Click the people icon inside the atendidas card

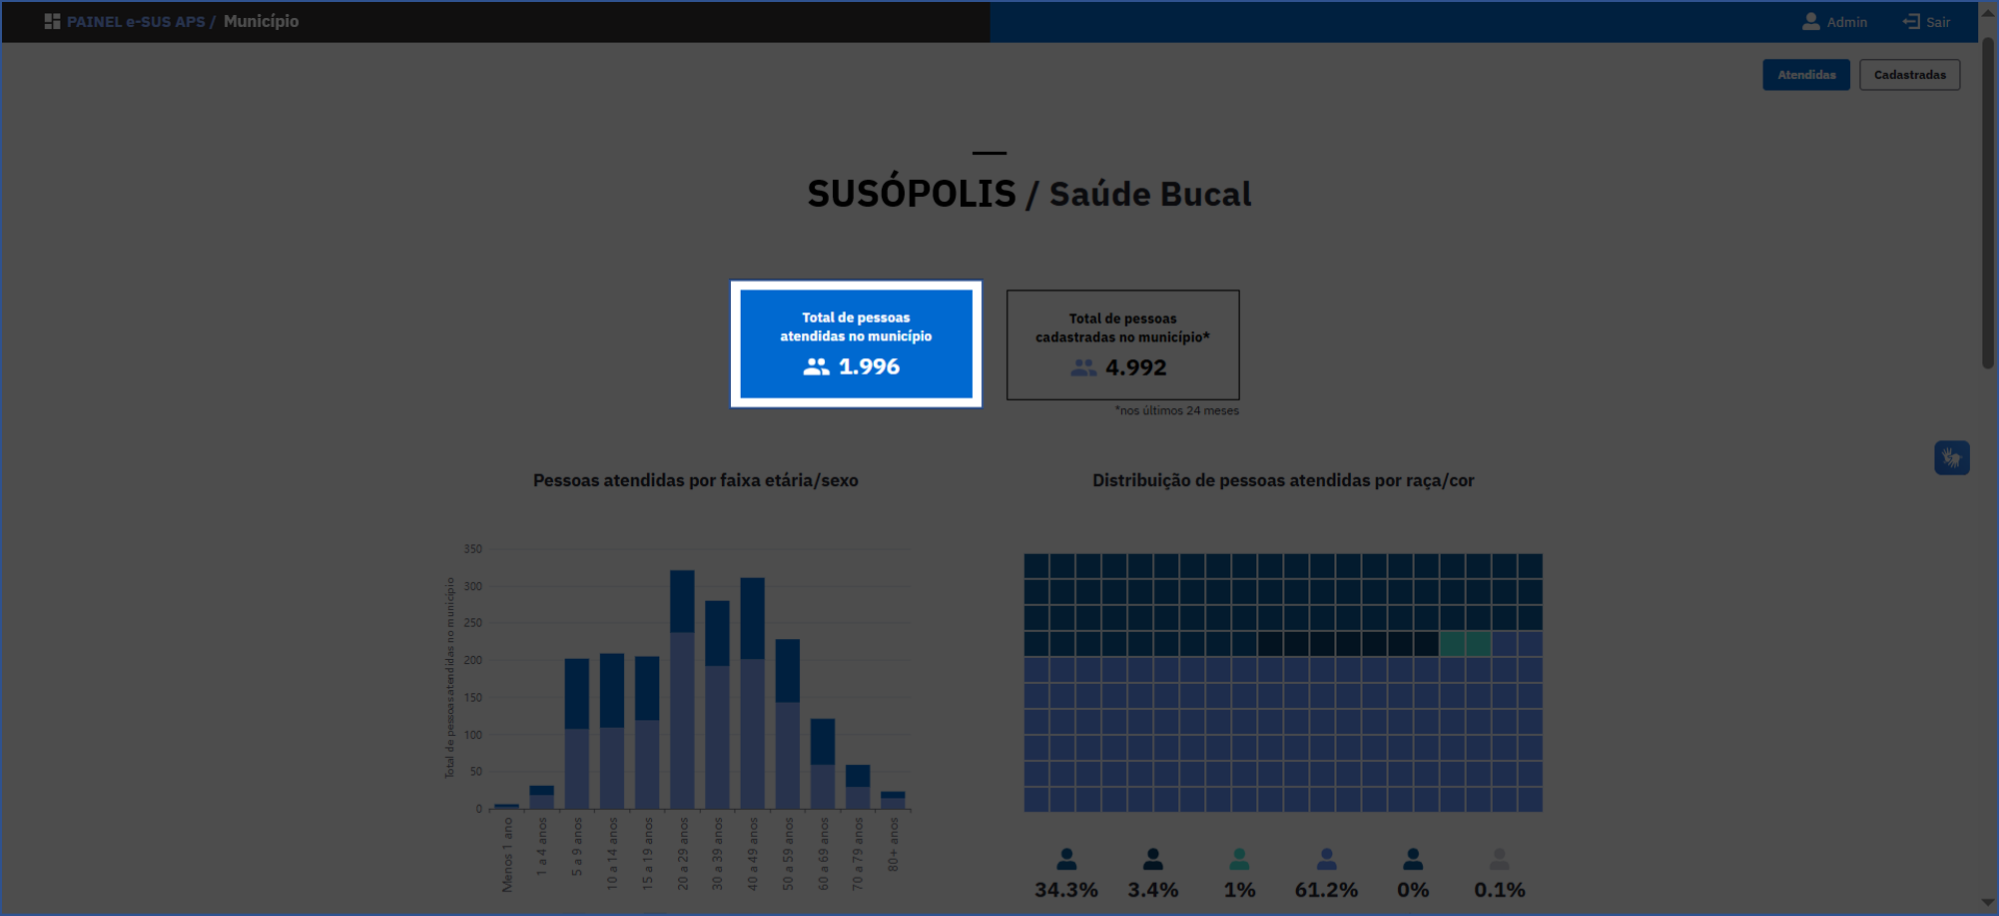(x=815, y=367)
